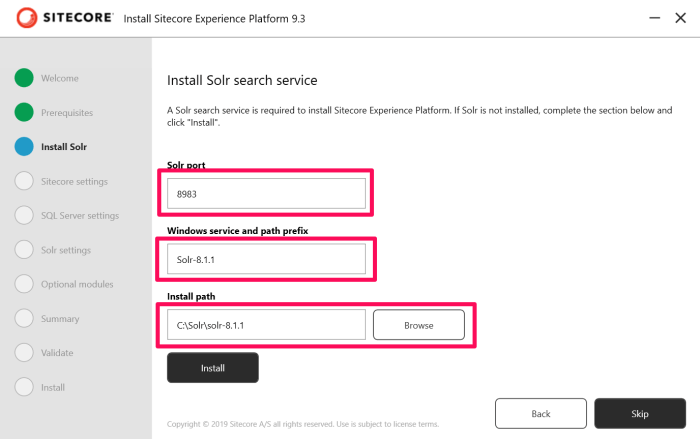Click the Solr requirement description paragraph
The image size is (700, 439).
point(420,116)
